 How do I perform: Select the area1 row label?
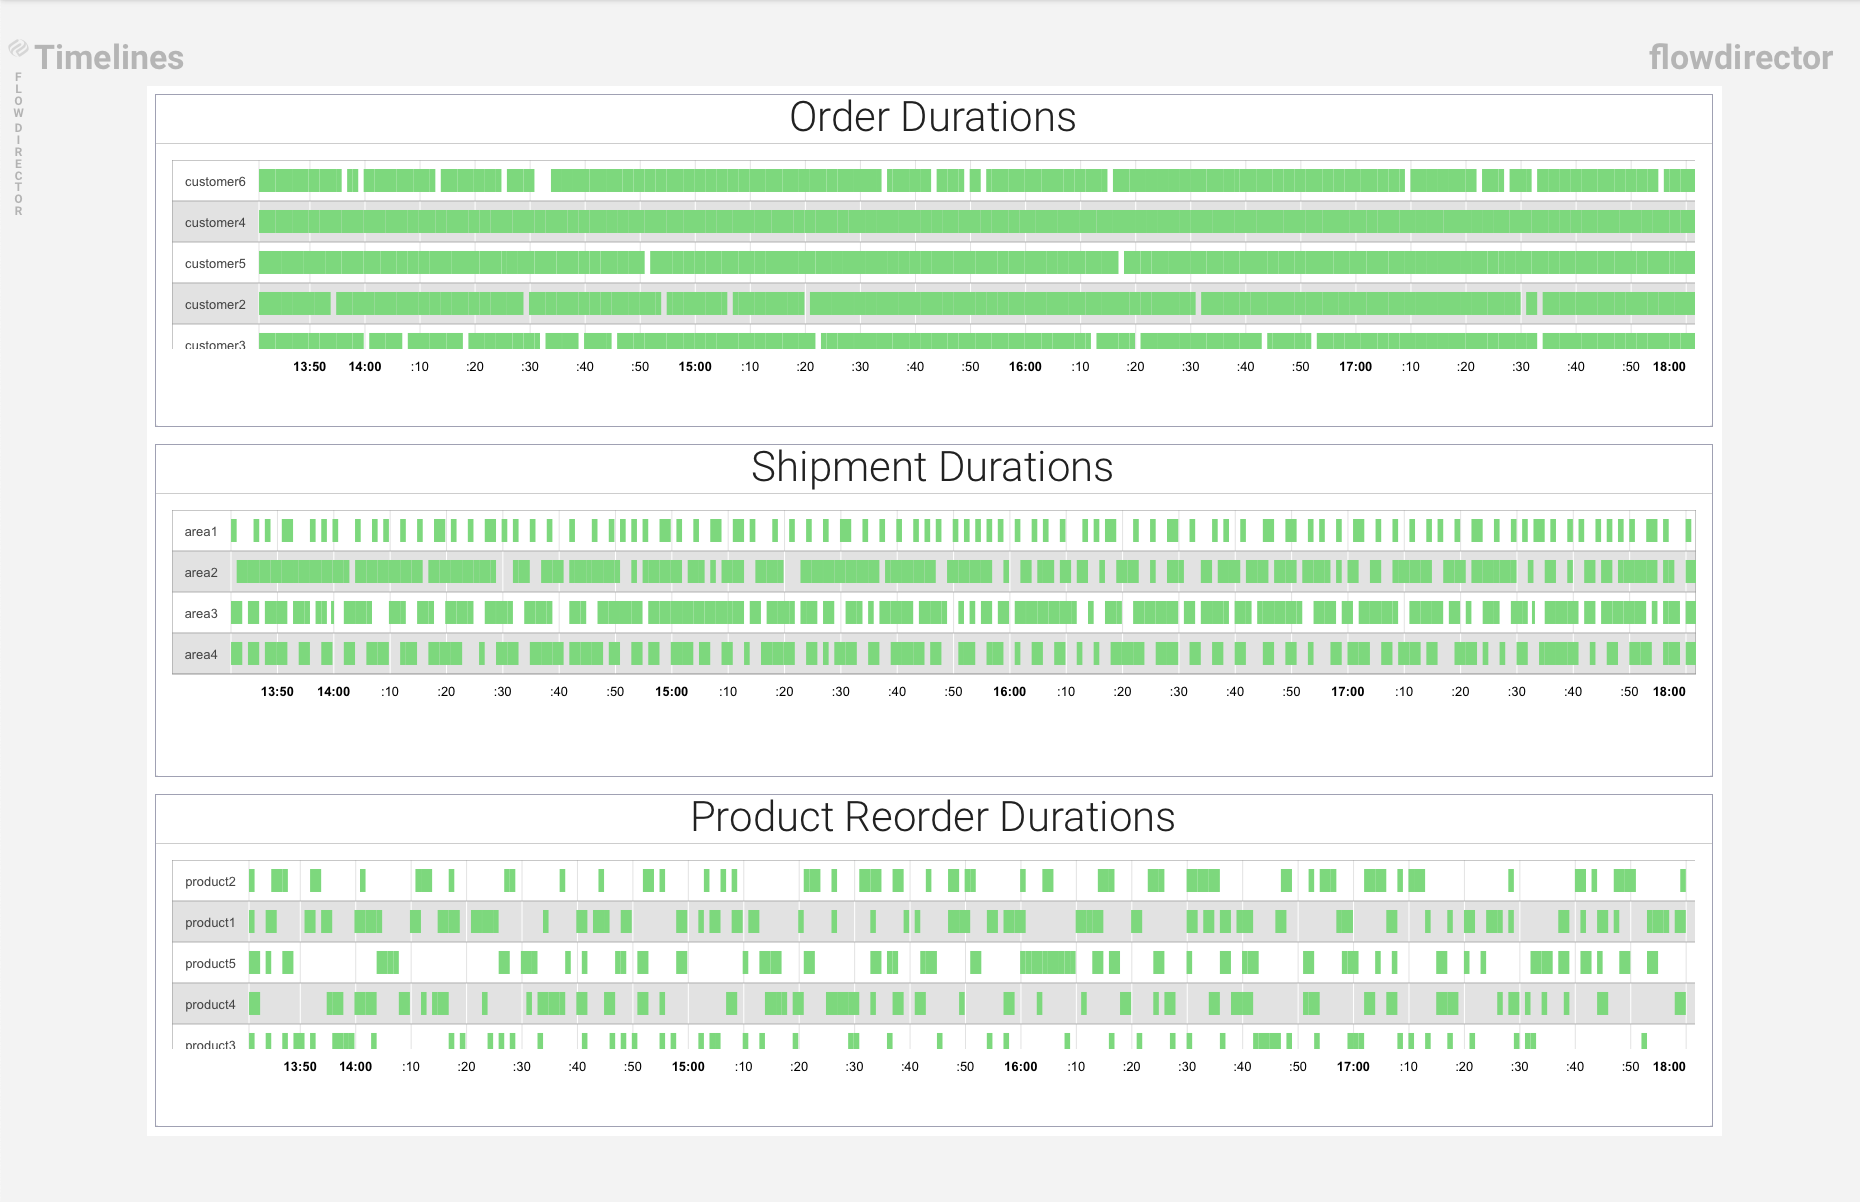click(201, 532)
